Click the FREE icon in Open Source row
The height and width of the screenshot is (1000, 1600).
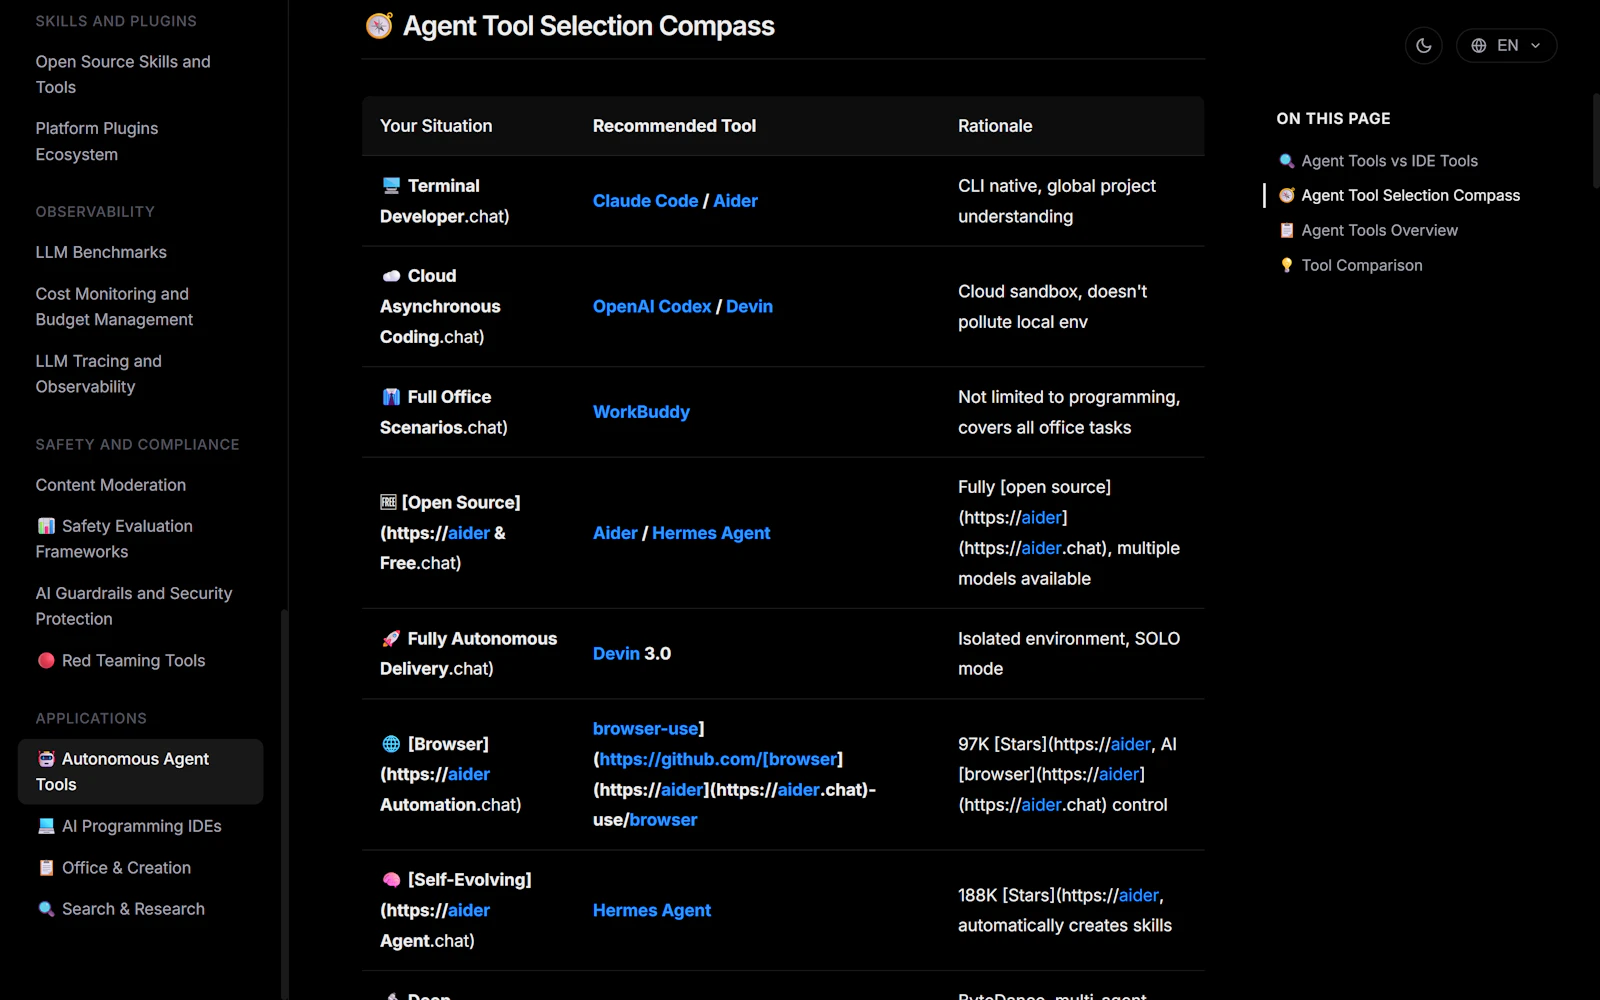pyautogui.click(x=388, y=502)
